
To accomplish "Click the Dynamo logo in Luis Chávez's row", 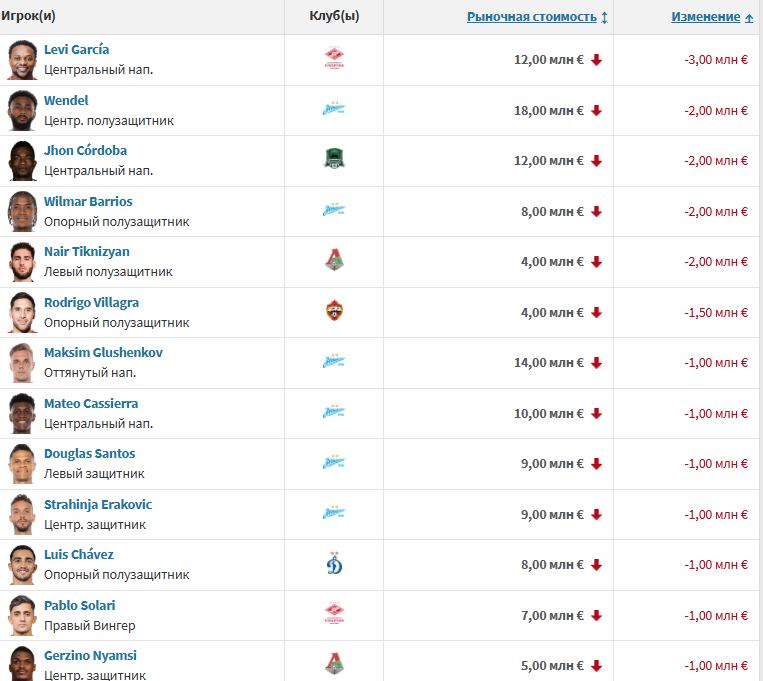I will click(x=334, y=564).
